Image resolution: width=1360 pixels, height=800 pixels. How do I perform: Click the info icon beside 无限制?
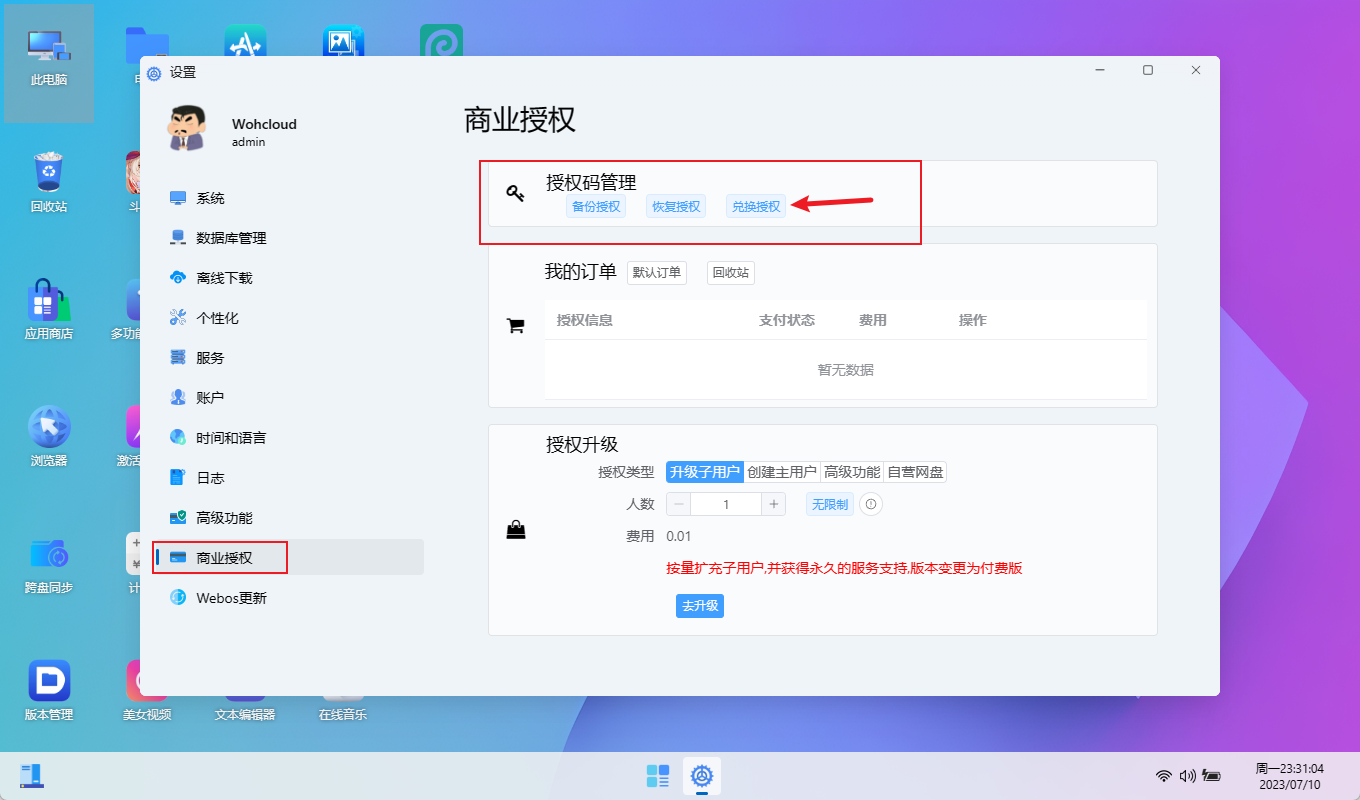(x=871, y=505)
